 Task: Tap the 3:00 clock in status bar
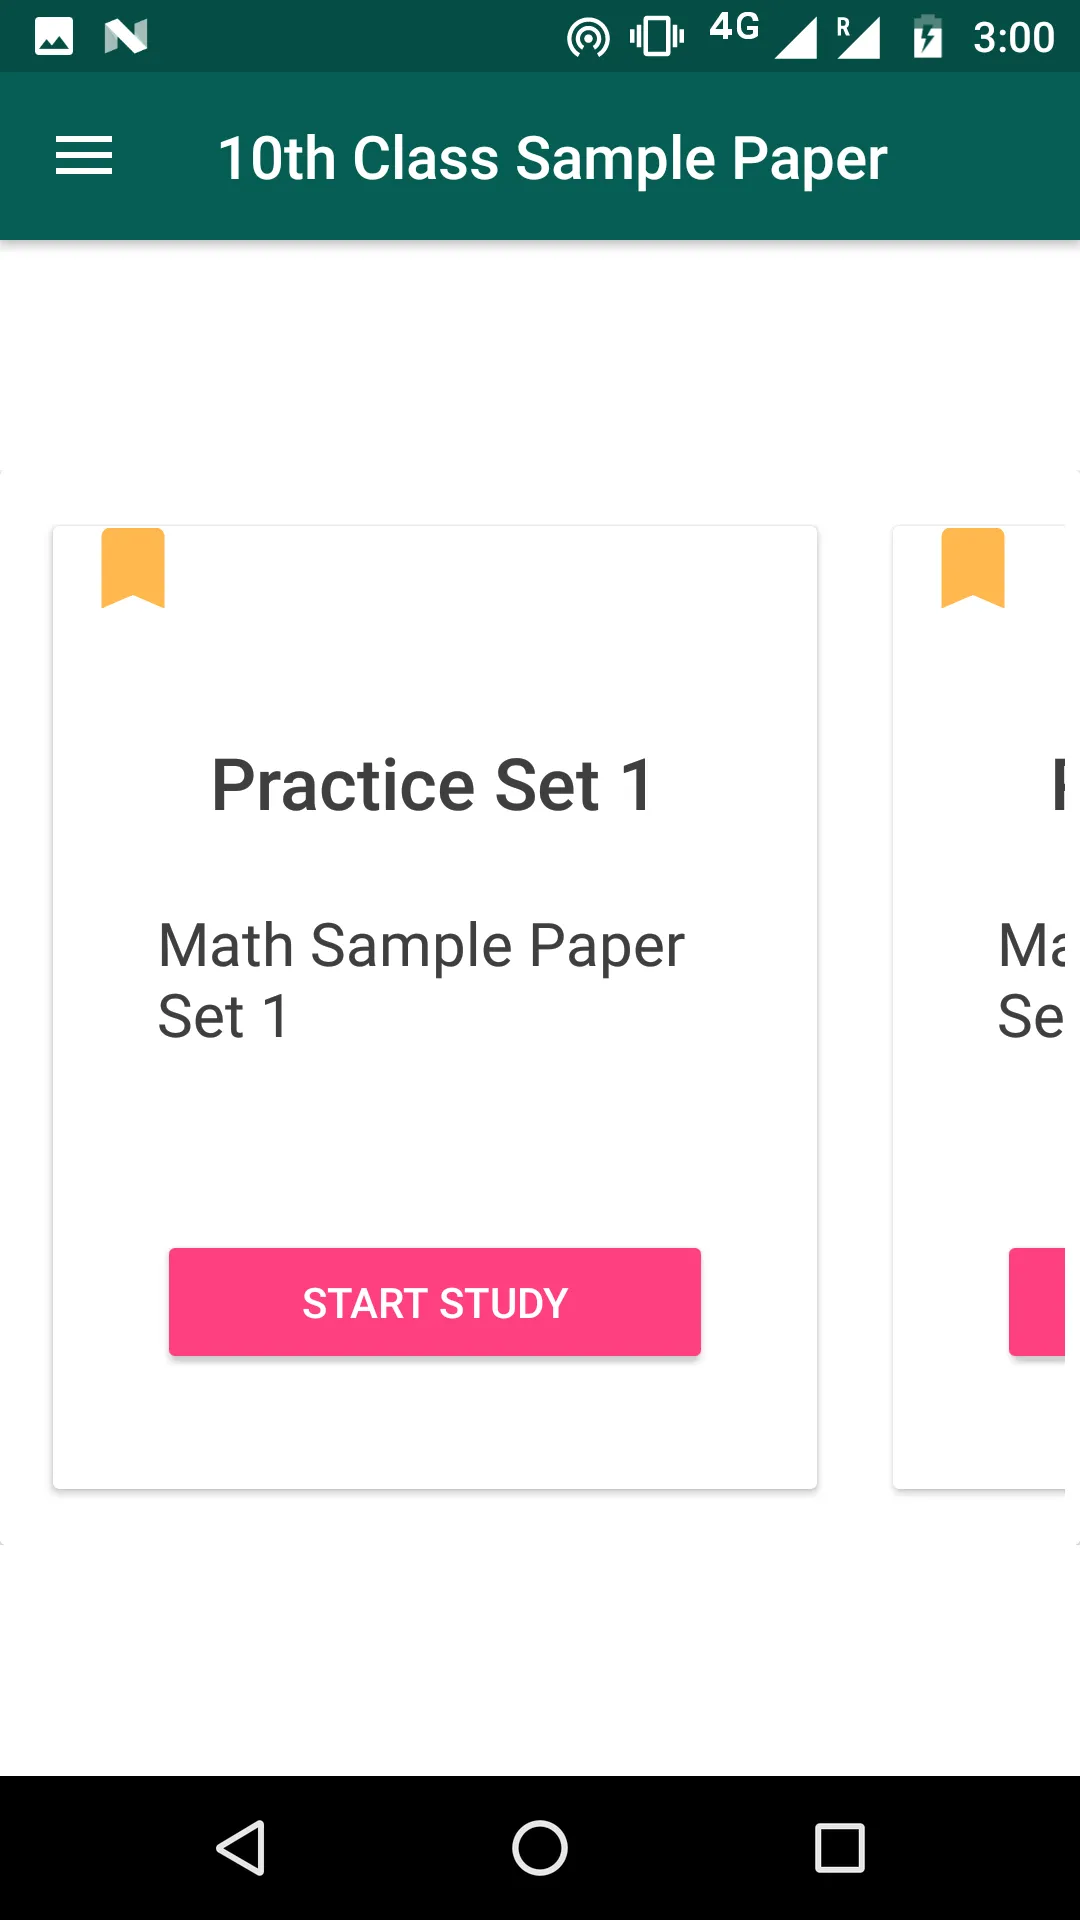click(1014, 38)
